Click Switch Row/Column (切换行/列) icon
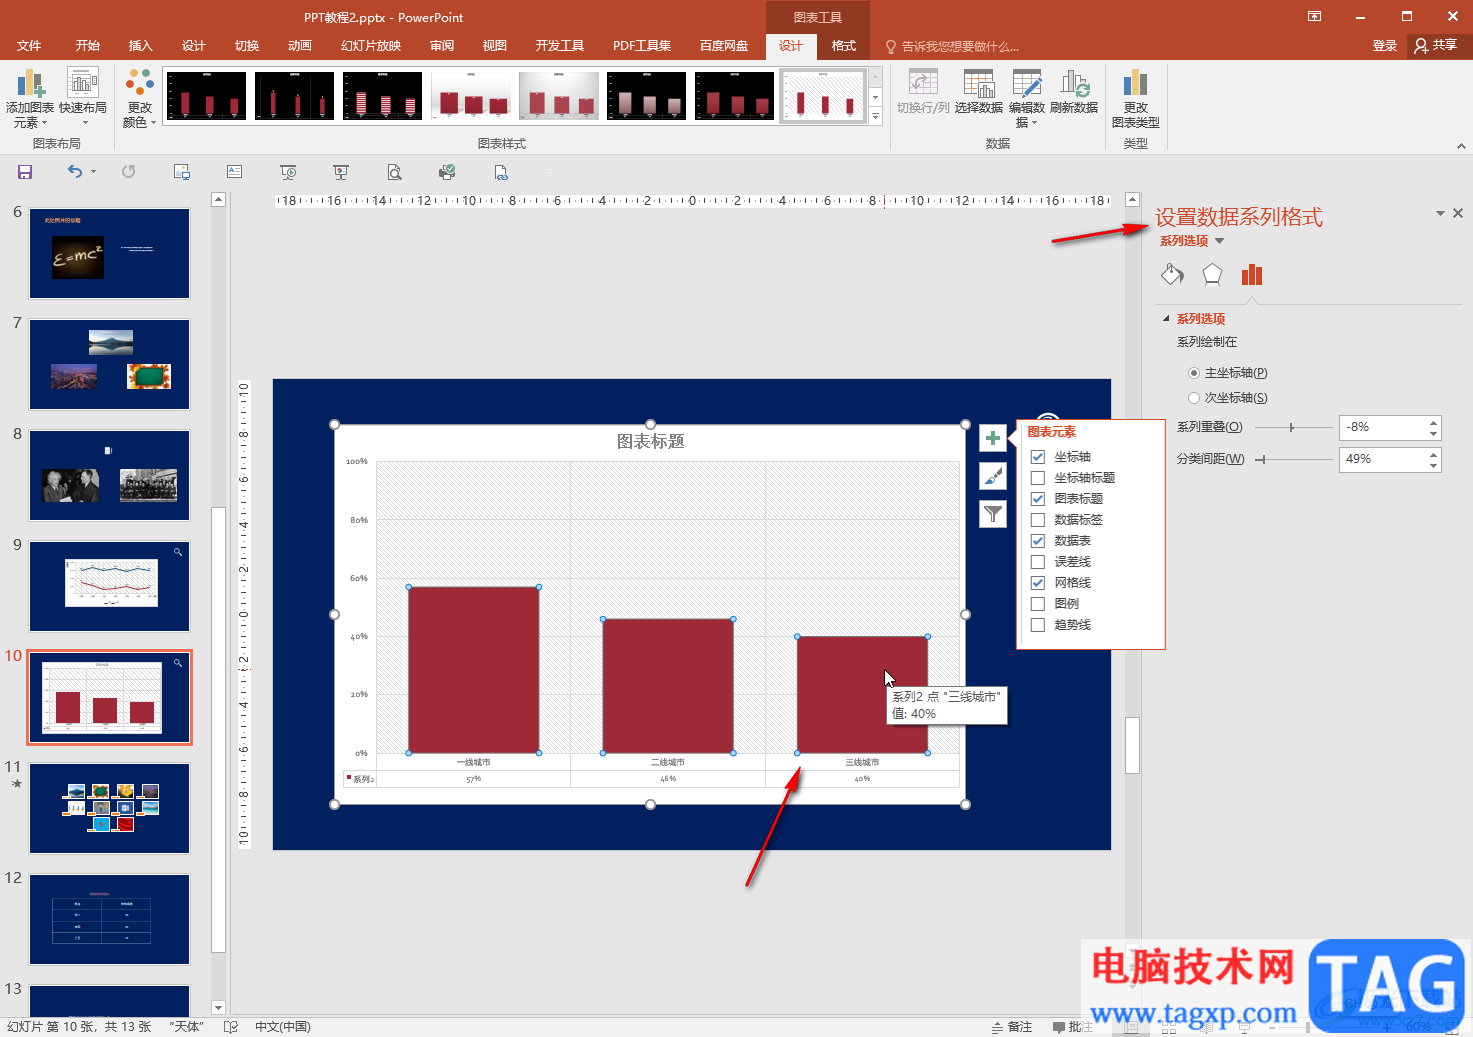 (x=923, y=92)
